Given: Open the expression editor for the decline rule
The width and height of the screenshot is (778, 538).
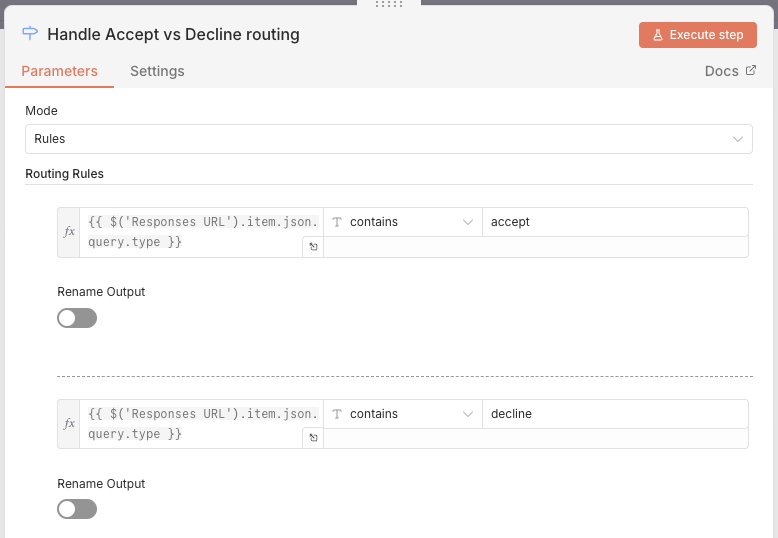Looking at the screenshot, I should [313, 438].
